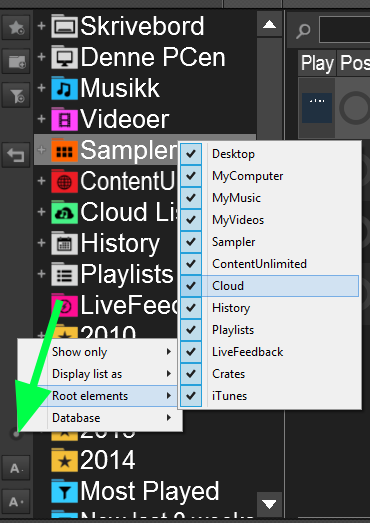This screenshot has height=523, width=370.
Task: Select the Most Played folder name
Action: (x=150, y=491)
